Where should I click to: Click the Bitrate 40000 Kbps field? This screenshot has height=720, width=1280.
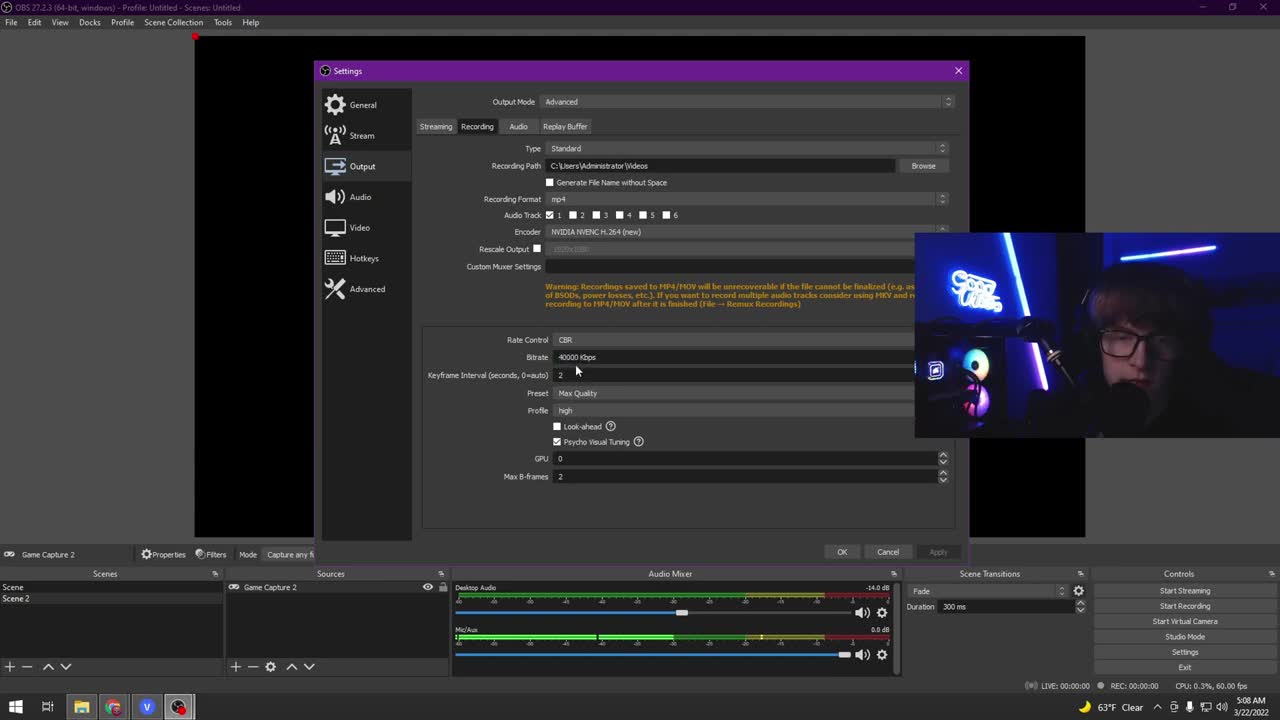tap(734, 357)
